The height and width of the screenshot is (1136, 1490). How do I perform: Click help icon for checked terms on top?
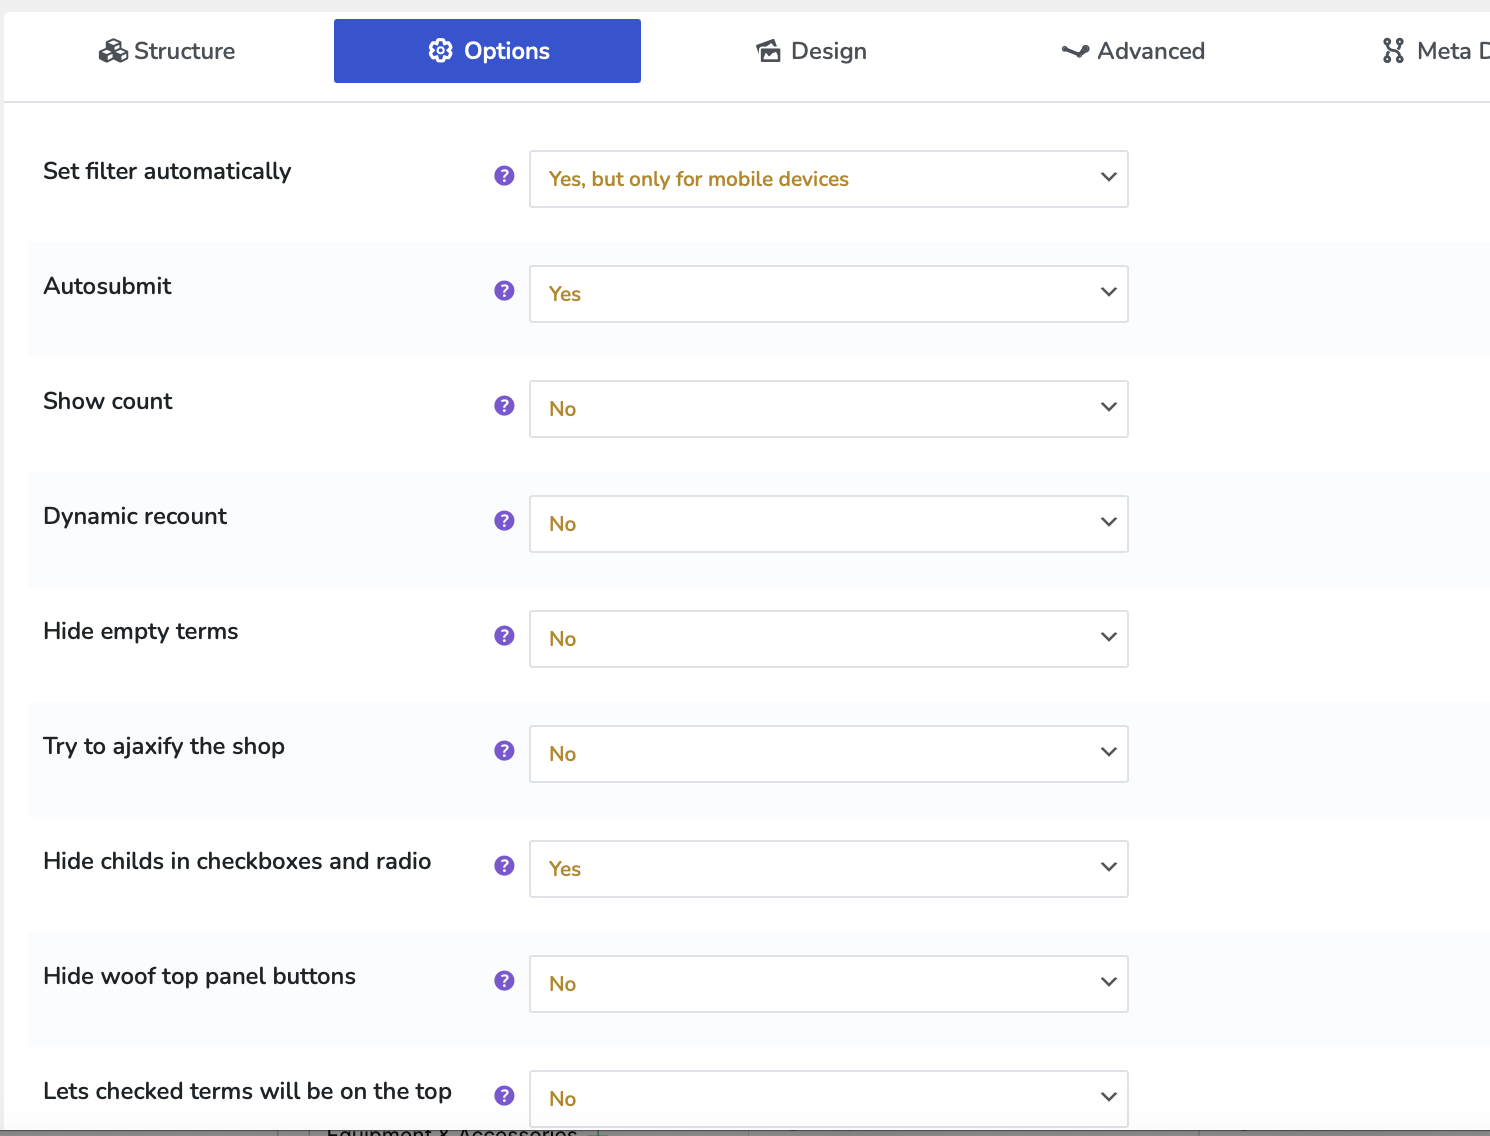[504, 1096]
